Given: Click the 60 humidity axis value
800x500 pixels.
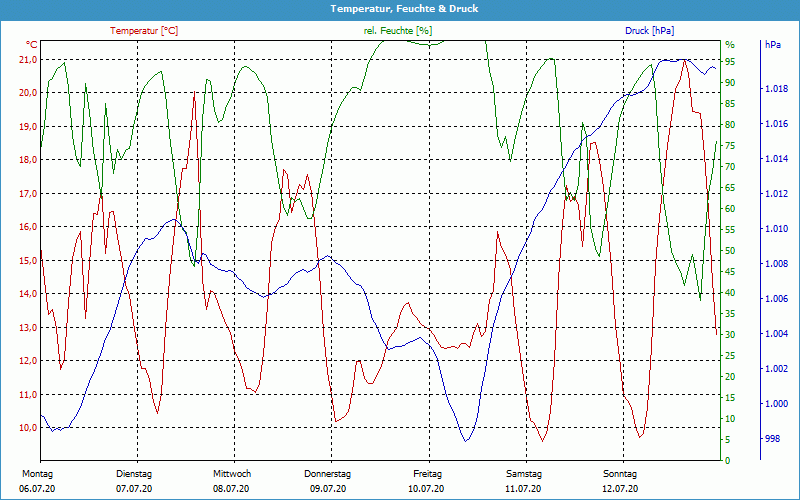Looking at the screenshot, I should point(730,209).
